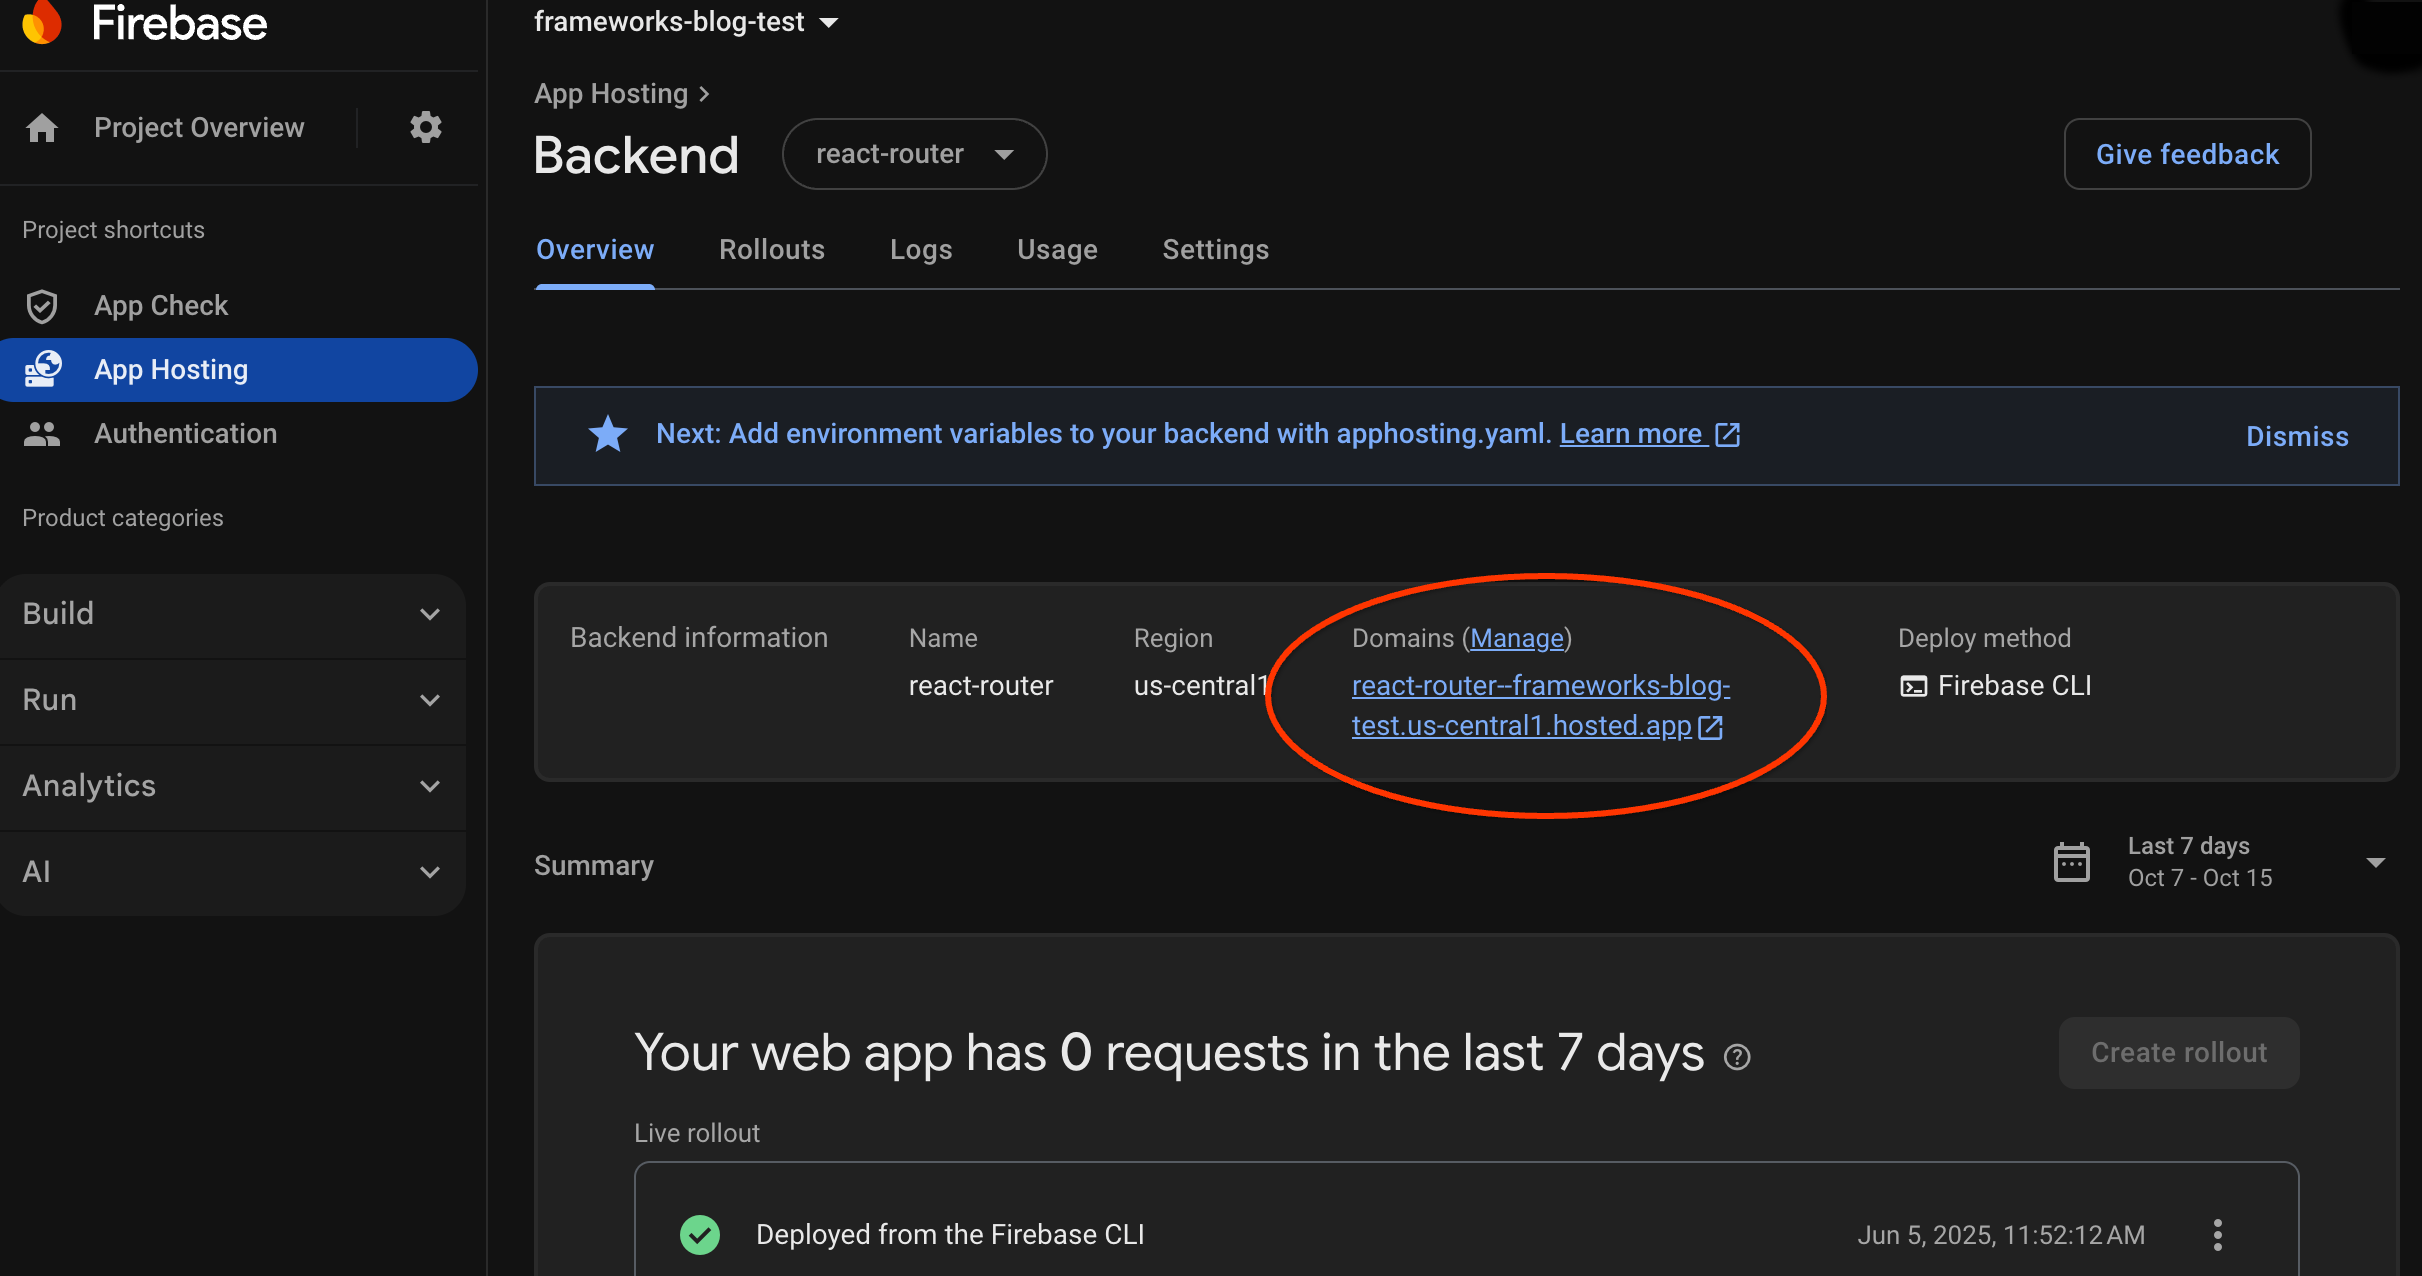Switch to the Rollouts tab
Viewport: 2422px width, 1276px height.
772,250
